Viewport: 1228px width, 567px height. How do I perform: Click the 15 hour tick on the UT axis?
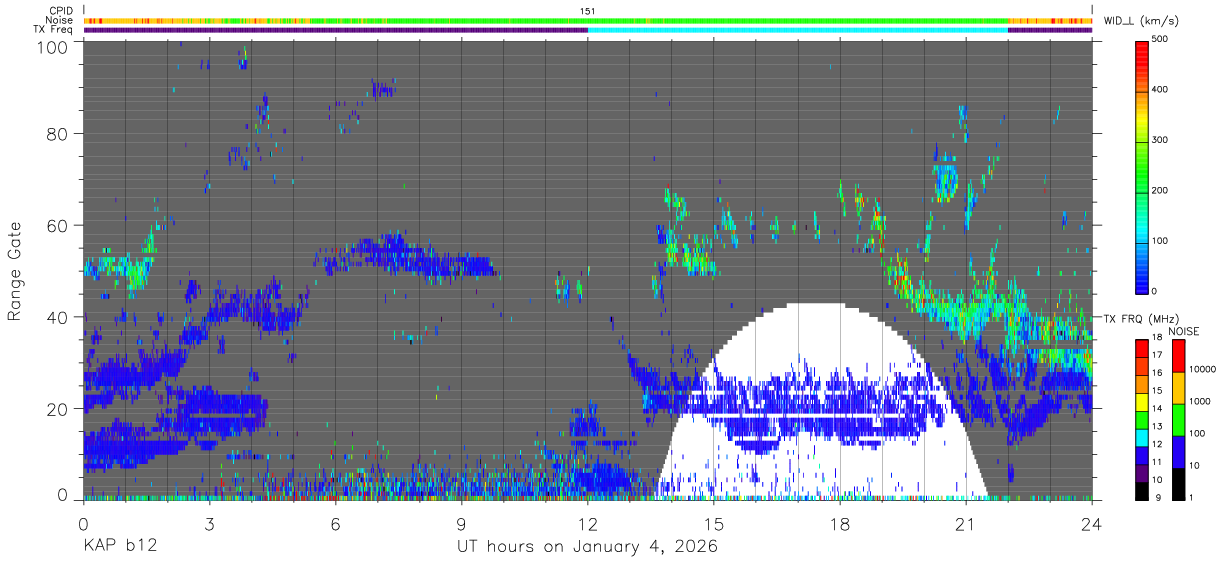(x=714, y=524)
